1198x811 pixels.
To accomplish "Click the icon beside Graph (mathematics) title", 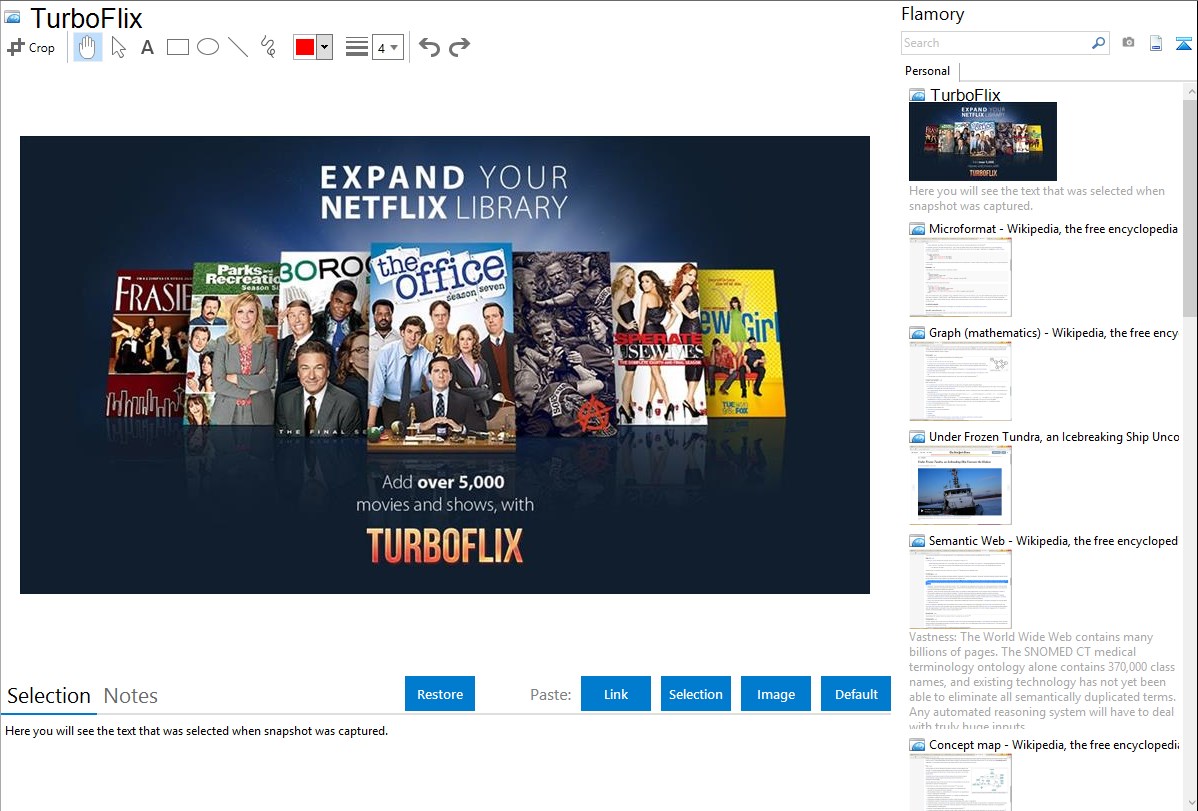I will (917, 333).
